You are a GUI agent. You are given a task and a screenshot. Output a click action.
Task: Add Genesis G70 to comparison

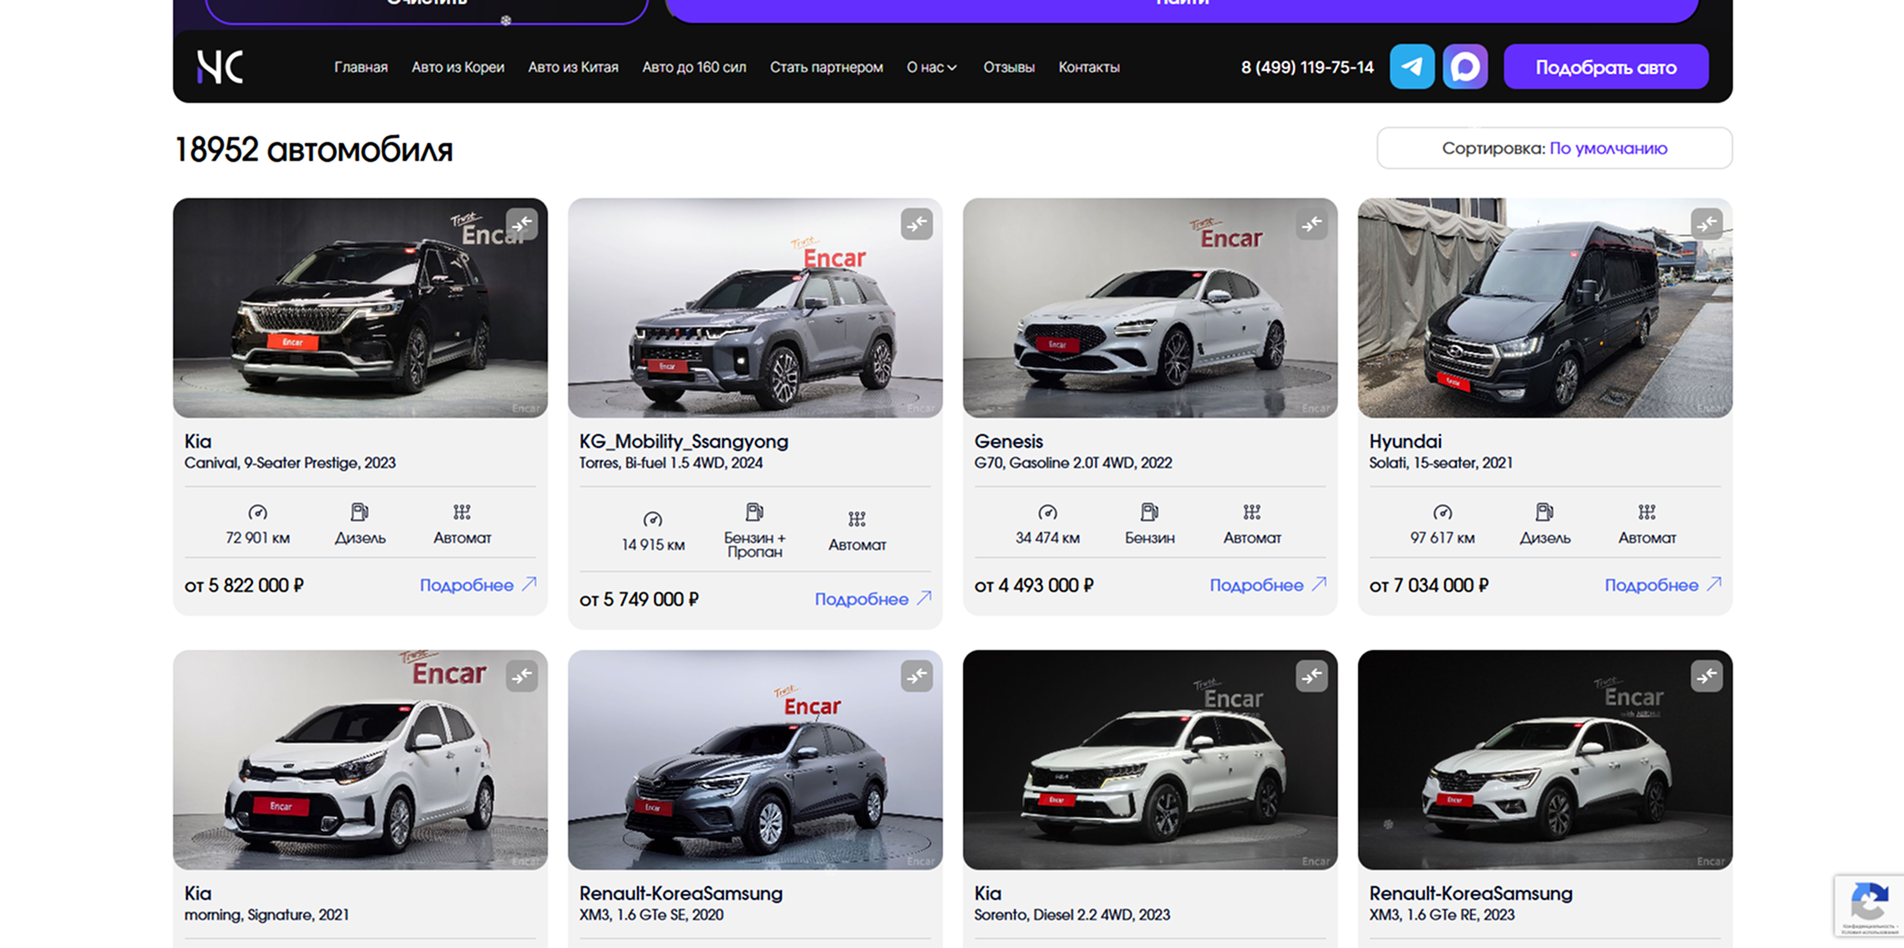[x=1312, y=224]
